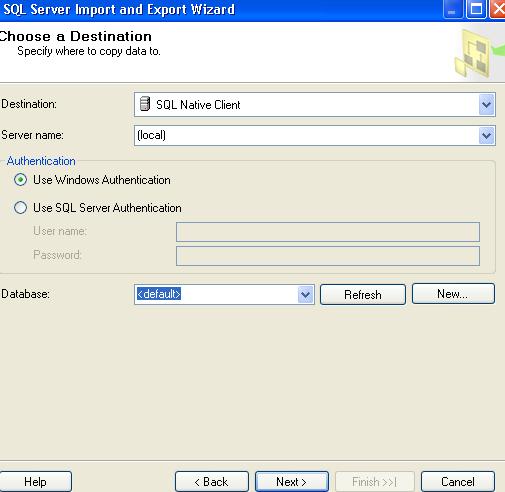Screen dimensions: 505x492
Task: Minimize the wizard window
Action: pyautogui.click(x=452, y=9)
